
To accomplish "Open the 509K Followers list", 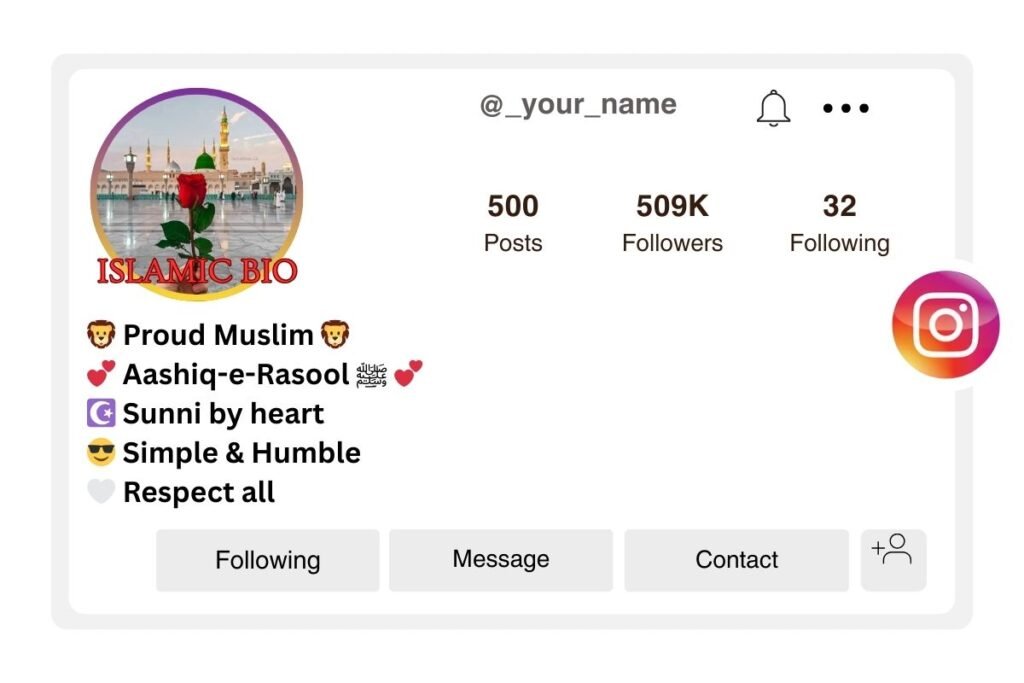I will 672,220.
